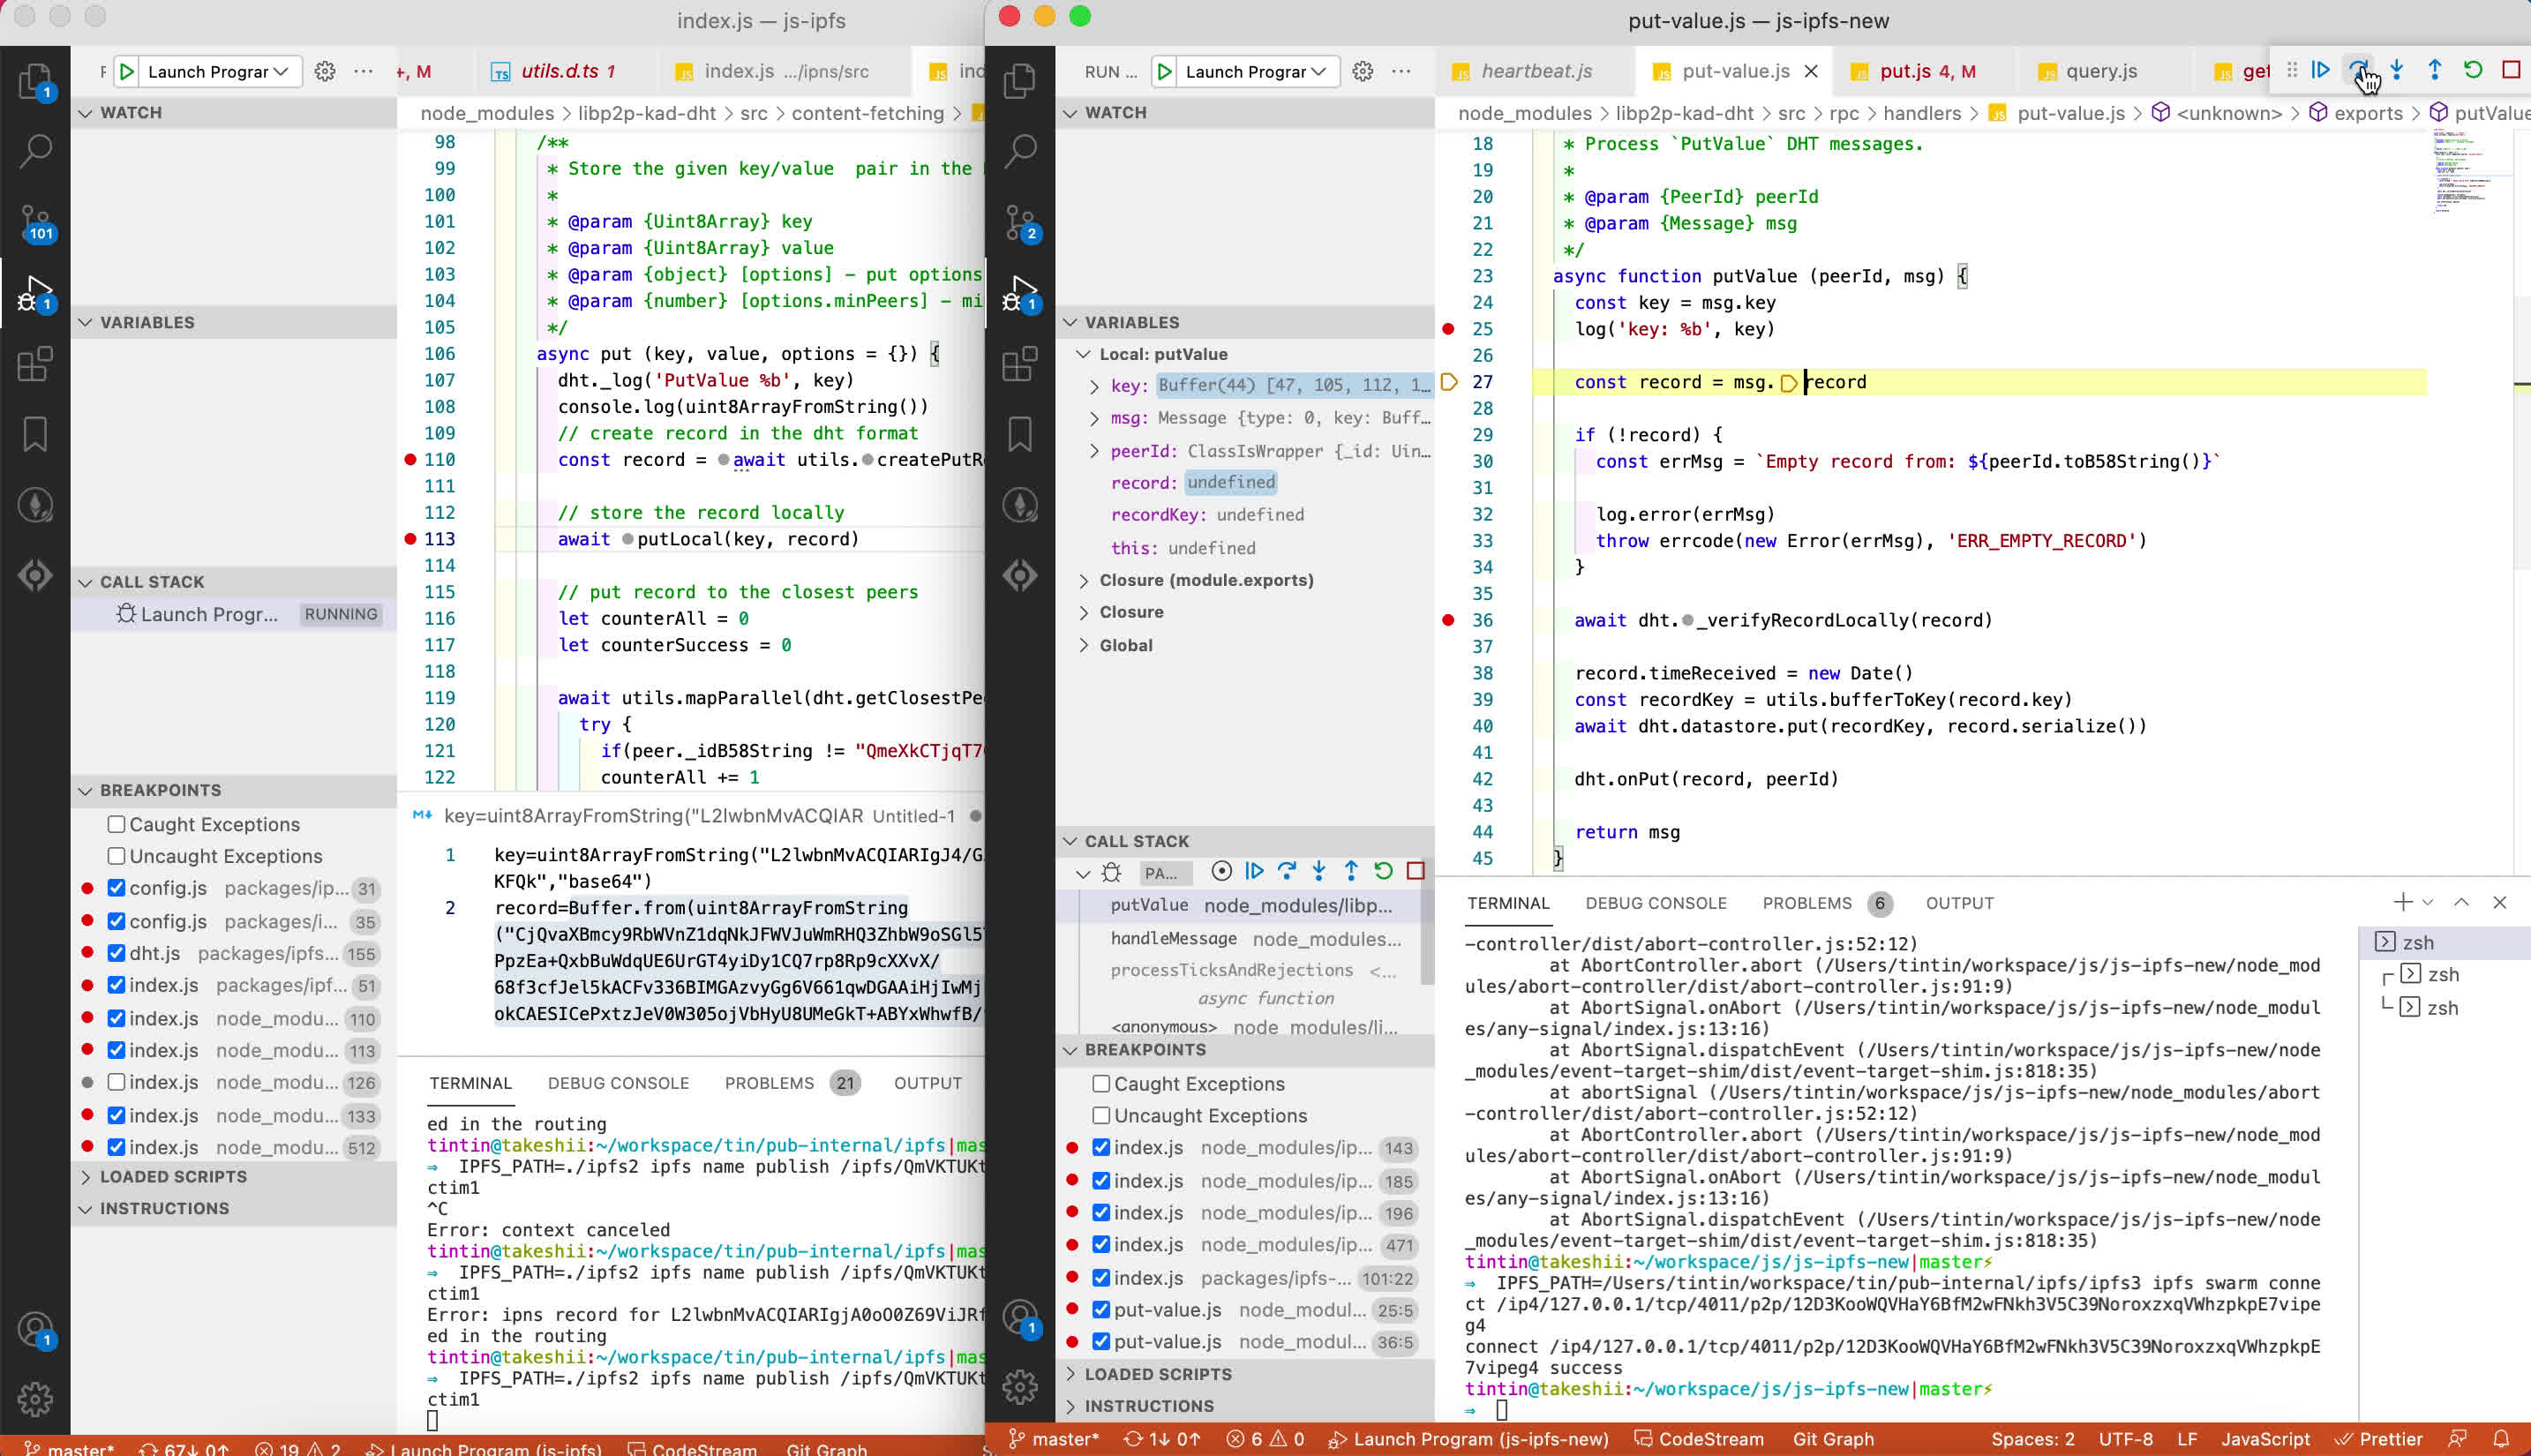Expand Closure (module.exports) scope
Screen dimensions: 2531x1456
1084,580
